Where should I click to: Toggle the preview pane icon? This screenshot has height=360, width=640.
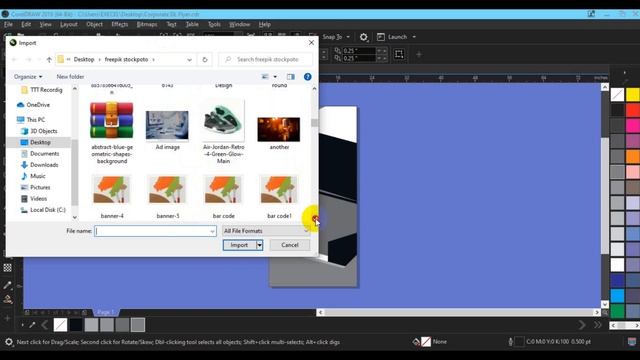click(291, 77)
